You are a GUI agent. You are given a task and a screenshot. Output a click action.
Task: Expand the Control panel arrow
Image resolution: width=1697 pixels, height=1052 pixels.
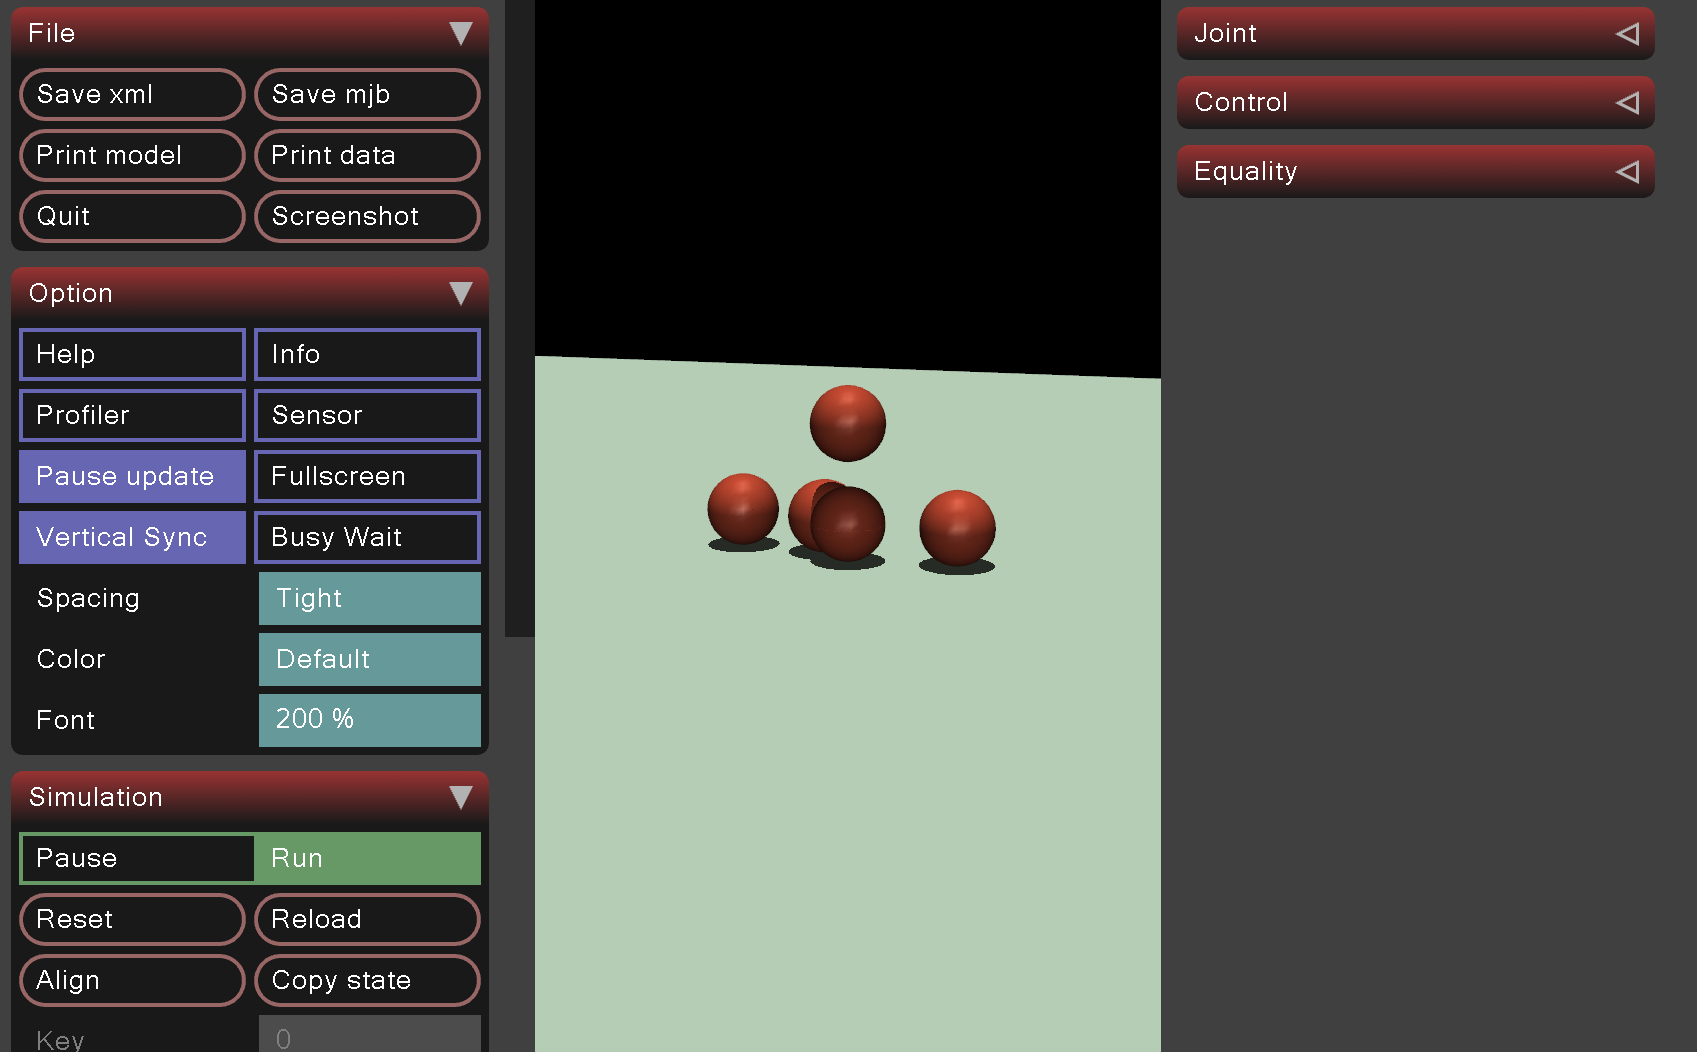(1627, 103)
